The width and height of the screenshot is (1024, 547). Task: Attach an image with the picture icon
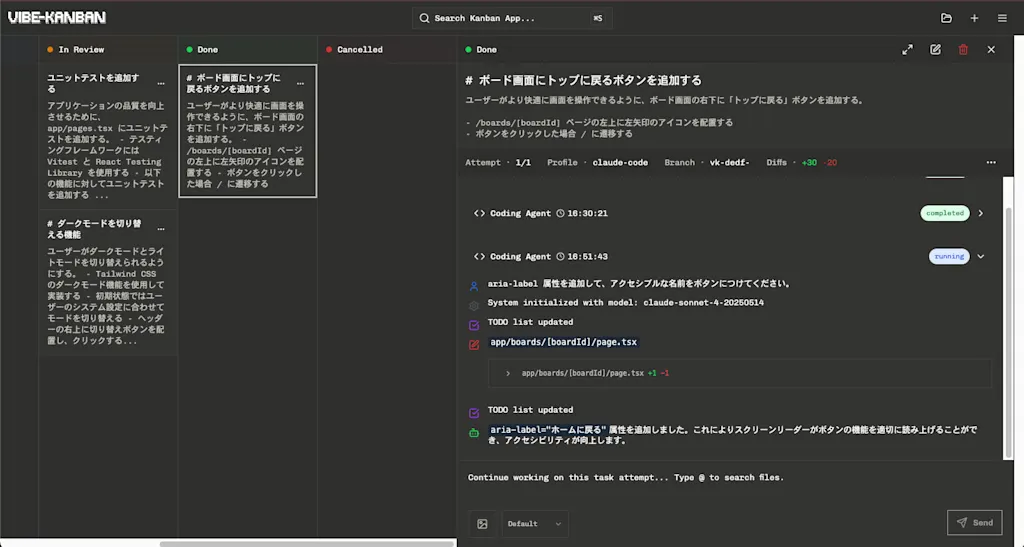(483, 524)
